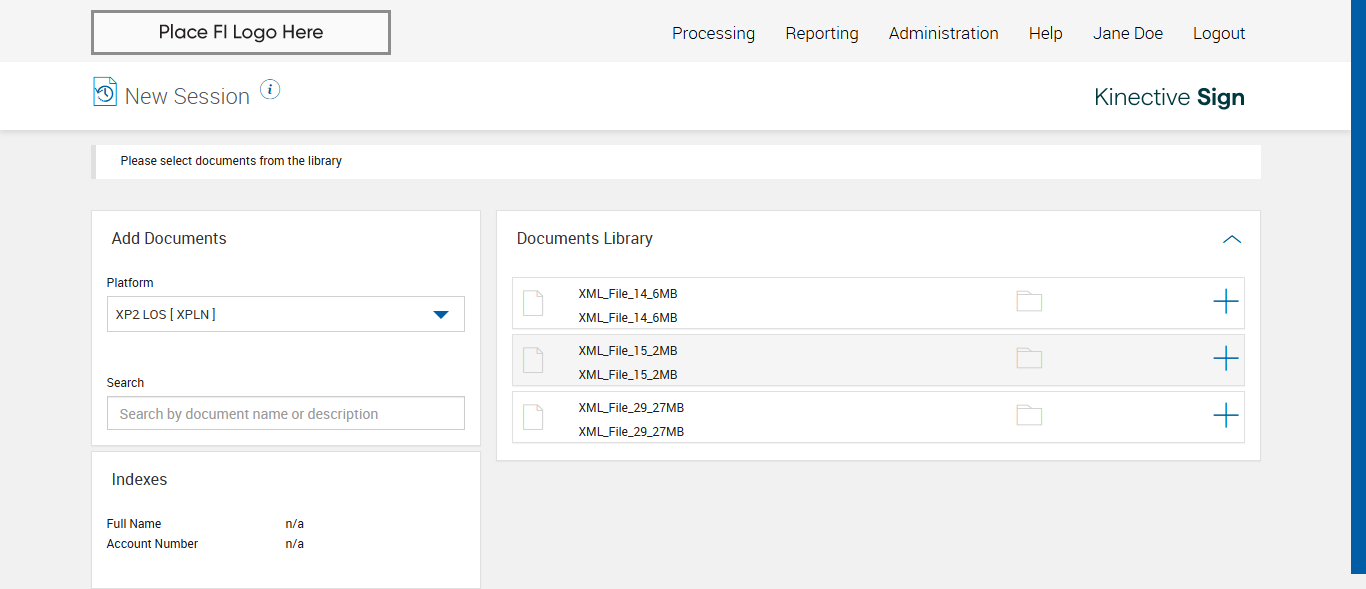The height and width of the screenshot is (589, 1366).
Task: Add XML_File_14_6MB using its plus icon
Action: pos(1225,302)
